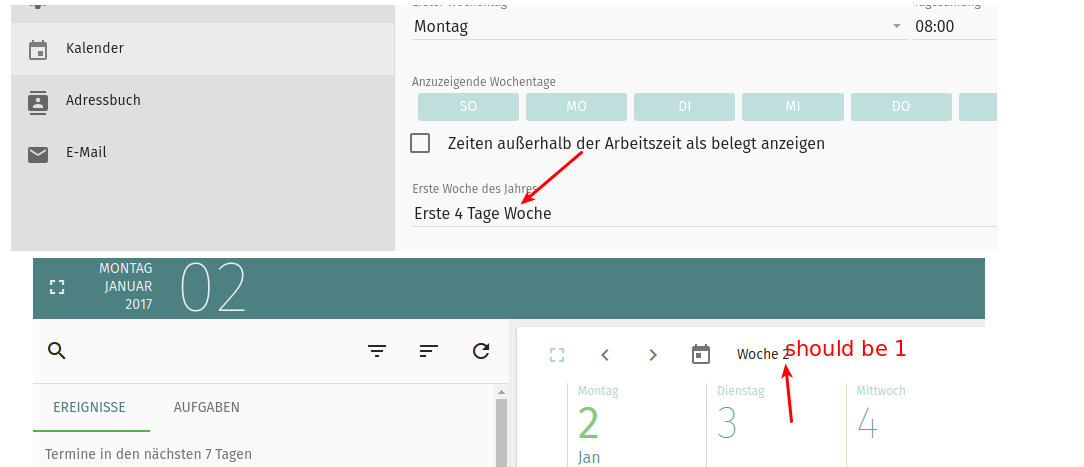Screen dimensions: 1084x467
Task: Click the search magnifier icon
Action: (57, 350)
